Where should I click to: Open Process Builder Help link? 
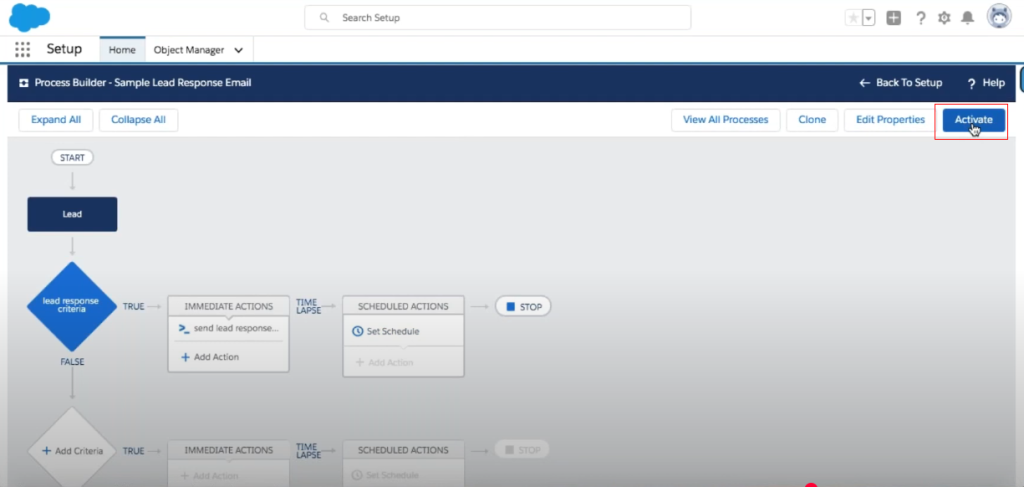pos(986,83)
